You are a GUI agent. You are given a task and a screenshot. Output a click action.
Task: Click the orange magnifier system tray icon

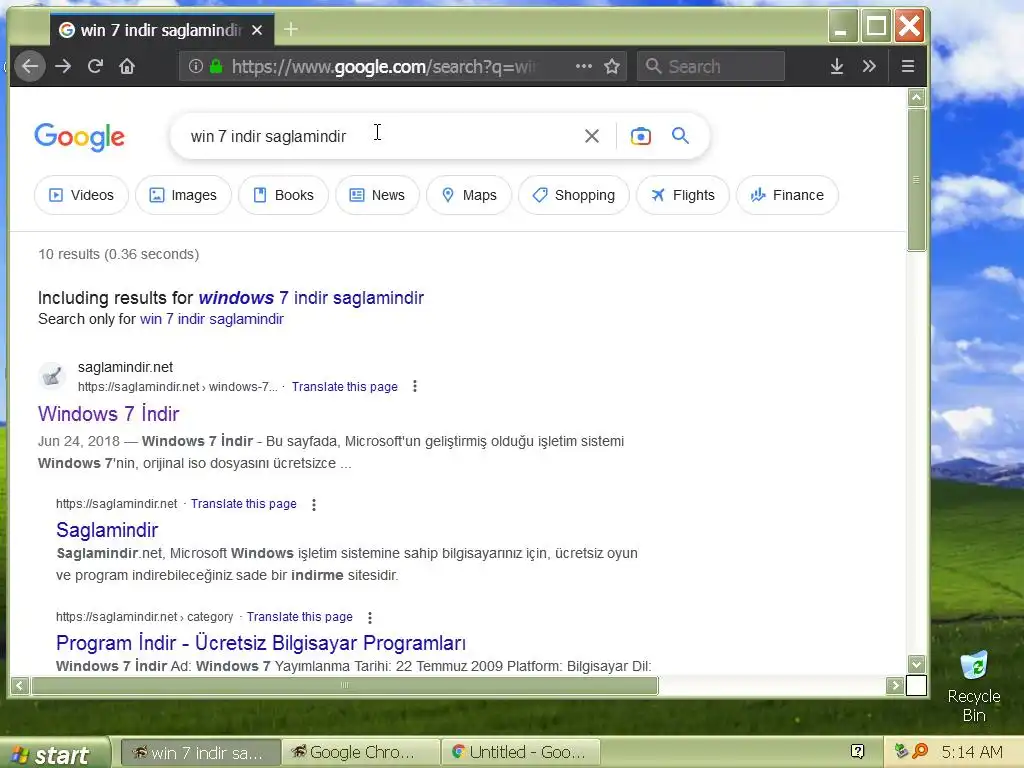click(x=920, y=752)
